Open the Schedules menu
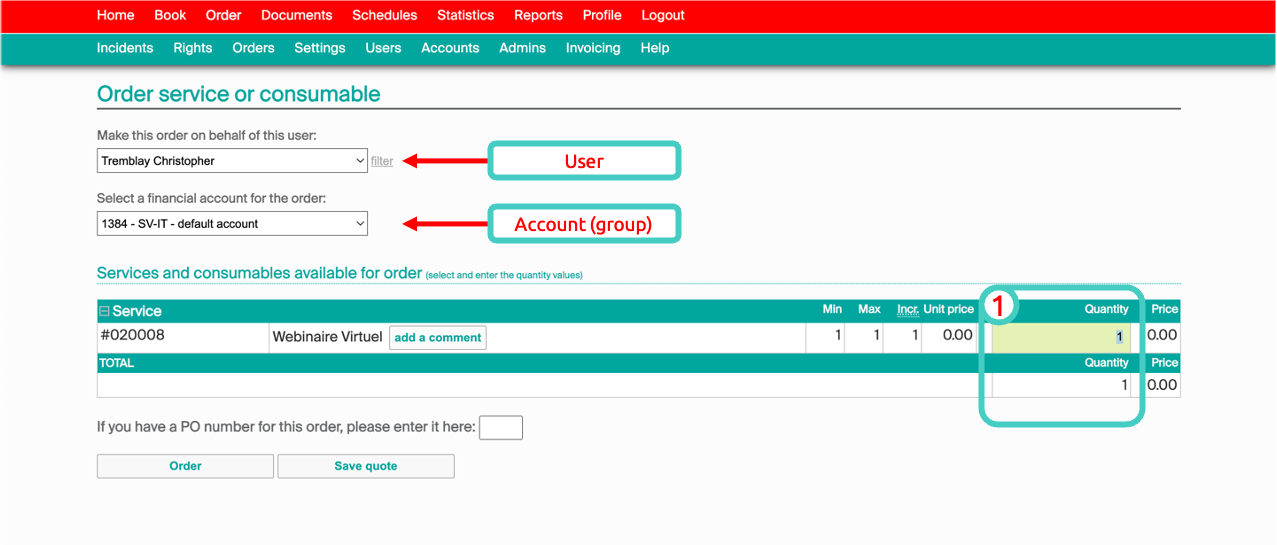 (385, 15)
